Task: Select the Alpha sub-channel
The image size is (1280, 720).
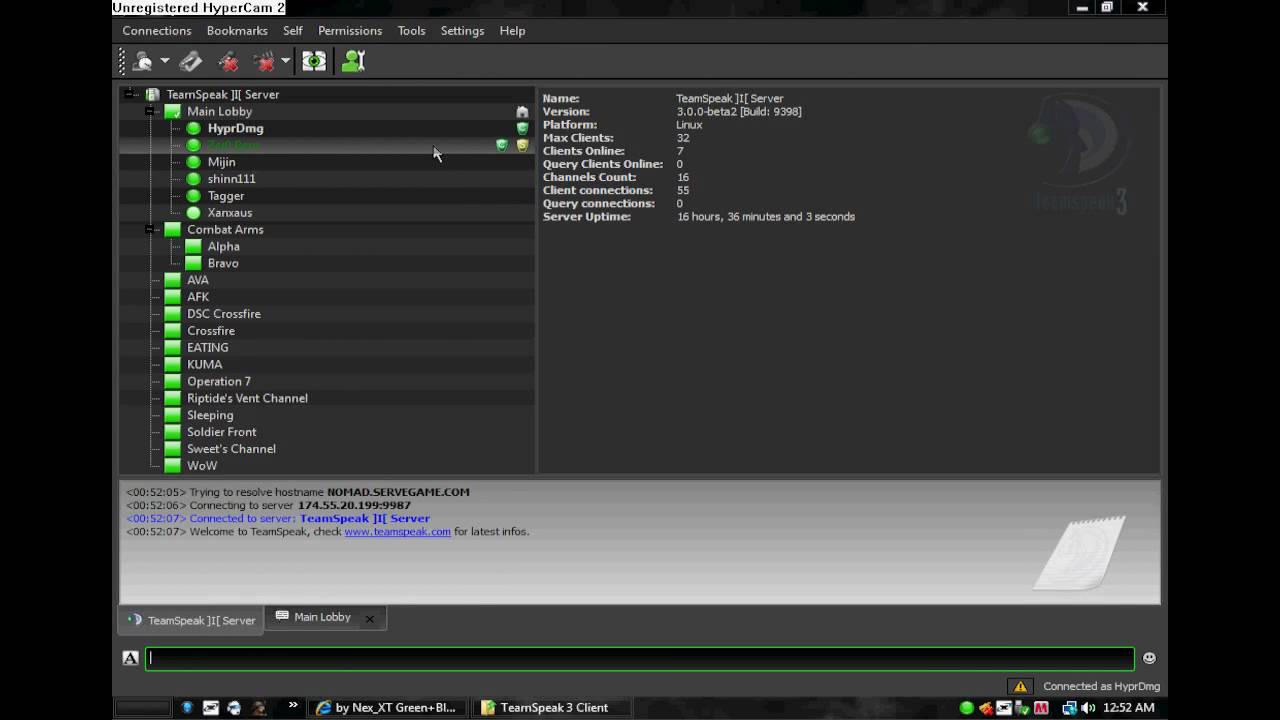Action: 223,246
